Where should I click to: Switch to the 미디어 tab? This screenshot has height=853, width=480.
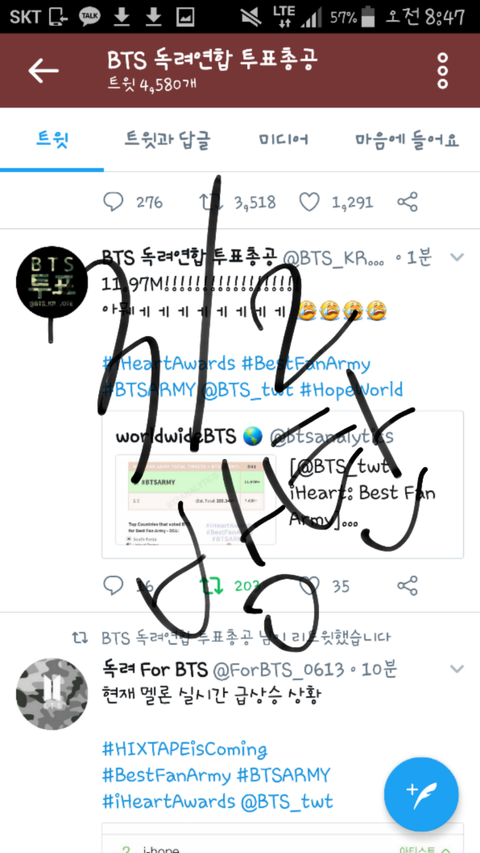pos(284,139)
